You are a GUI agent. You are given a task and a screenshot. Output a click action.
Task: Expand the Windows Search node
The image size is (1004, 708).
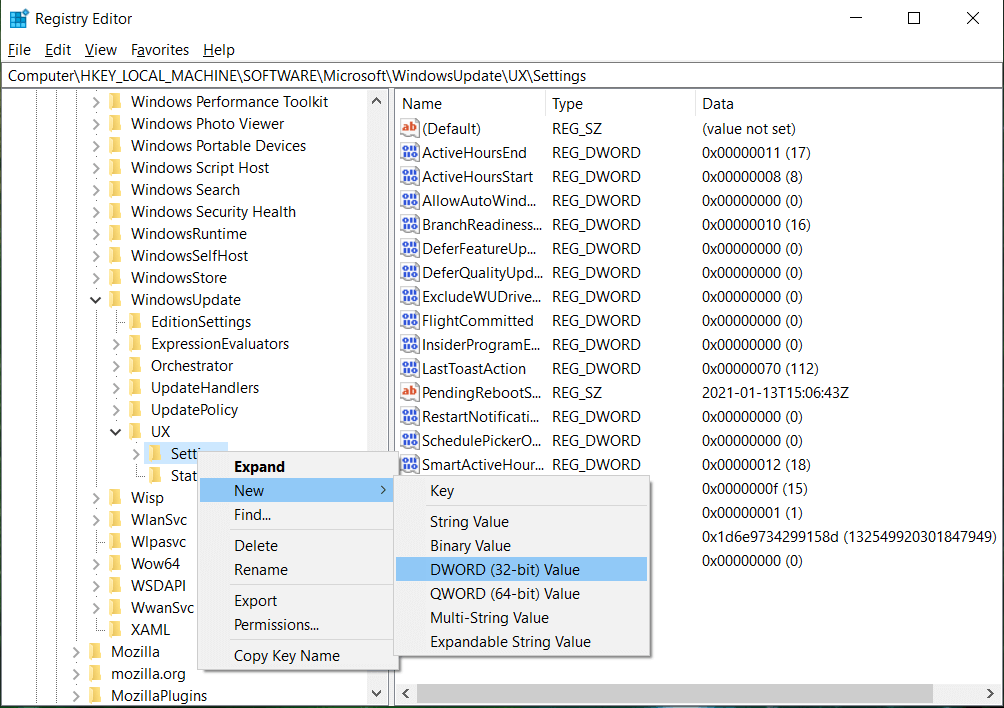(x=95, y=190)
